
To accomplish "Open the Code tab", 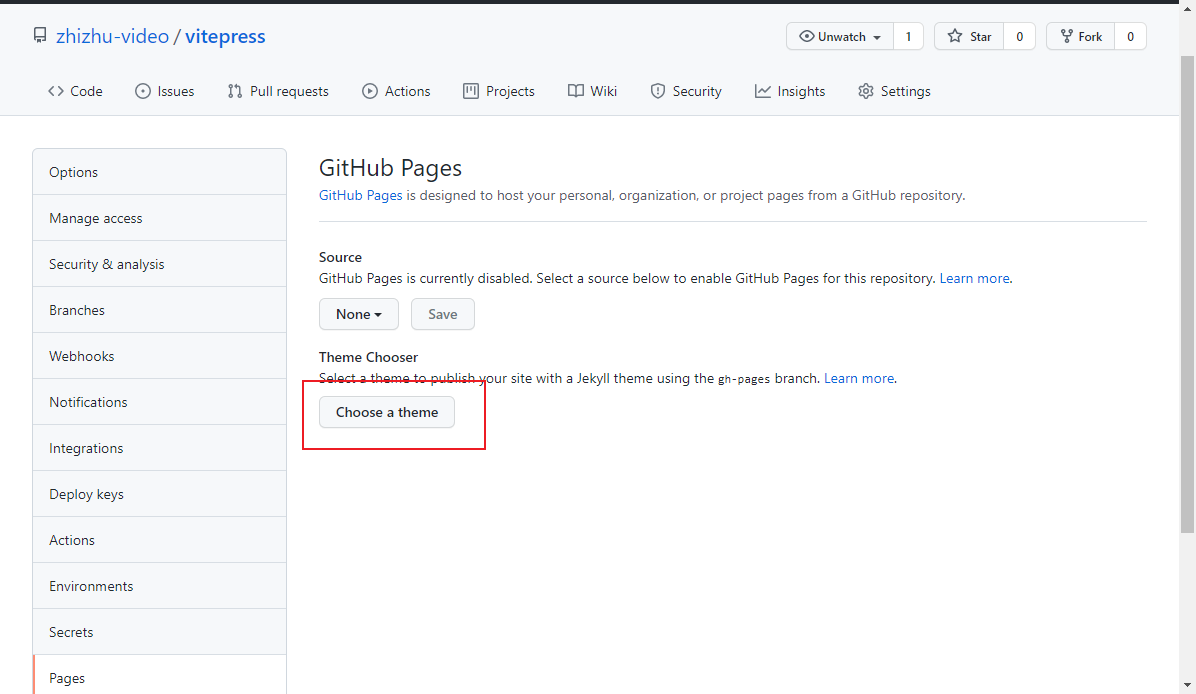I will pos(75,92).
